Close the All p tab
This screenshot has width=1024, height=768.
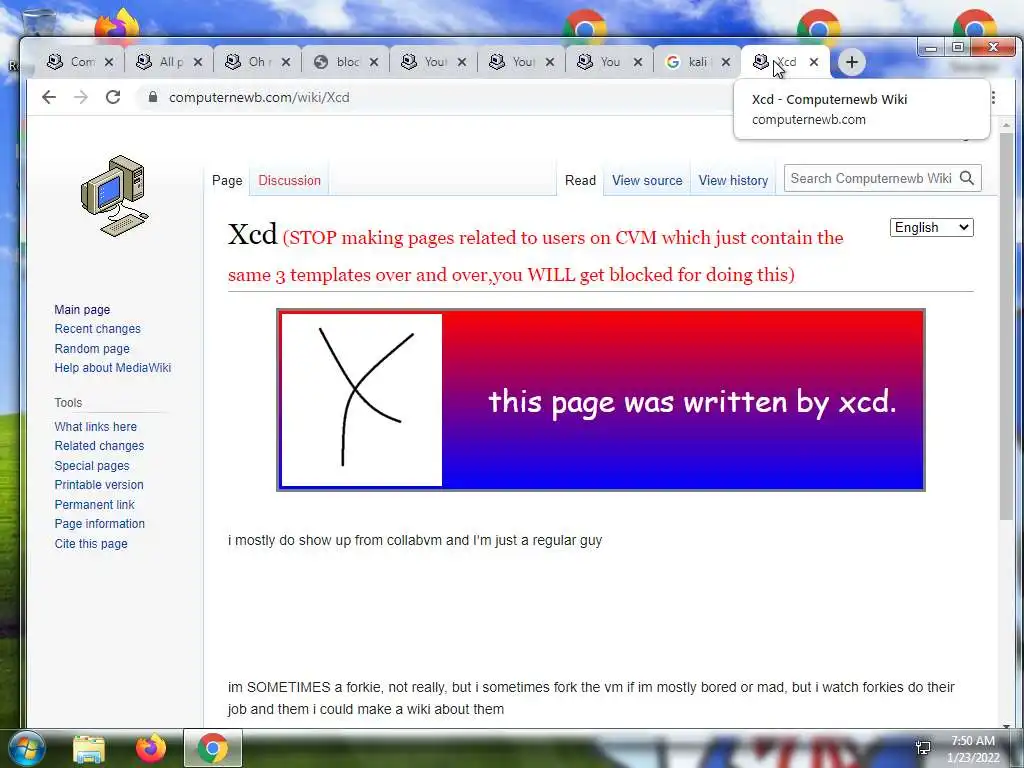pos(198,62)
